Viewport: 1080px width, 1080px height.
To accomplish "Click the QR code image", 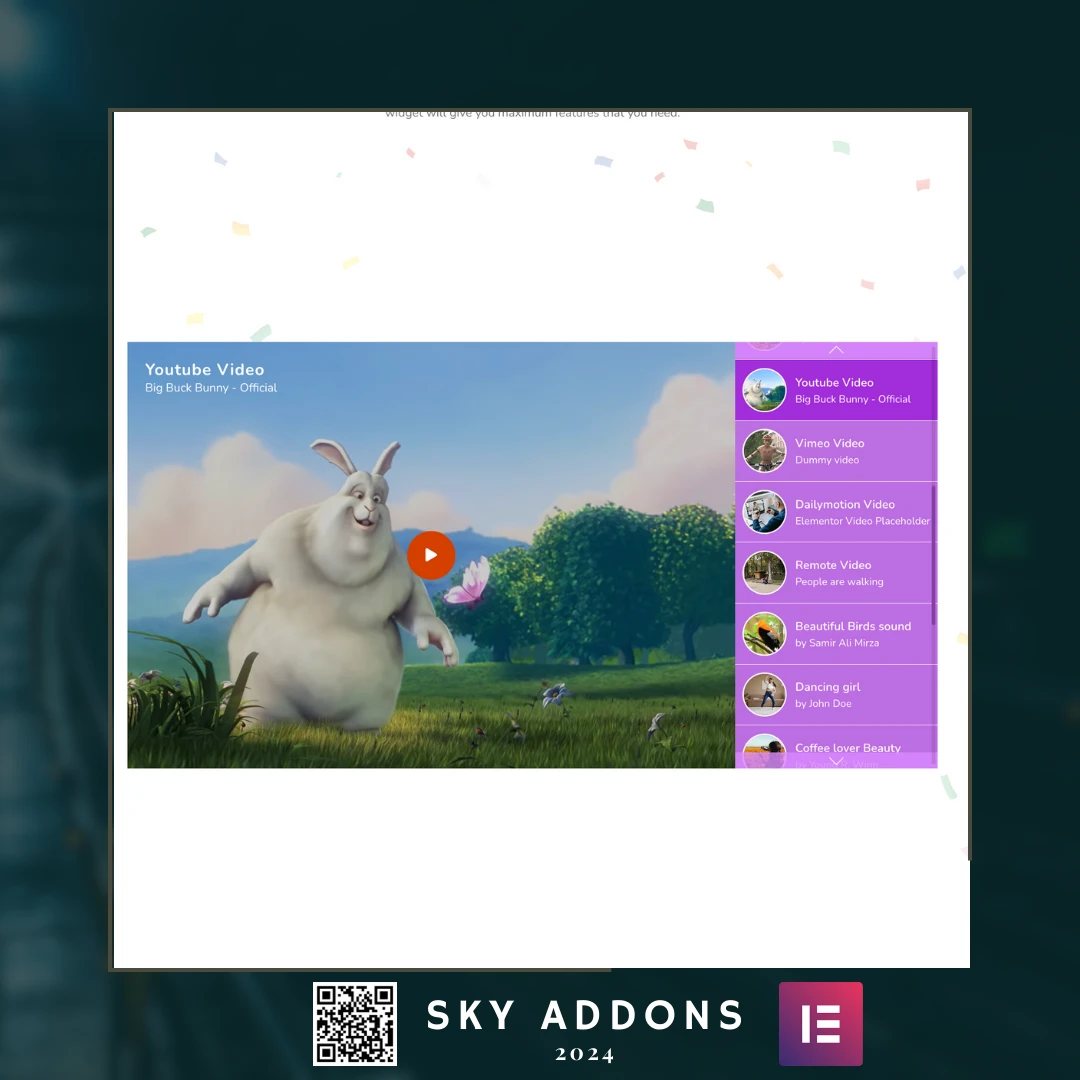I will click(355, 1024).
